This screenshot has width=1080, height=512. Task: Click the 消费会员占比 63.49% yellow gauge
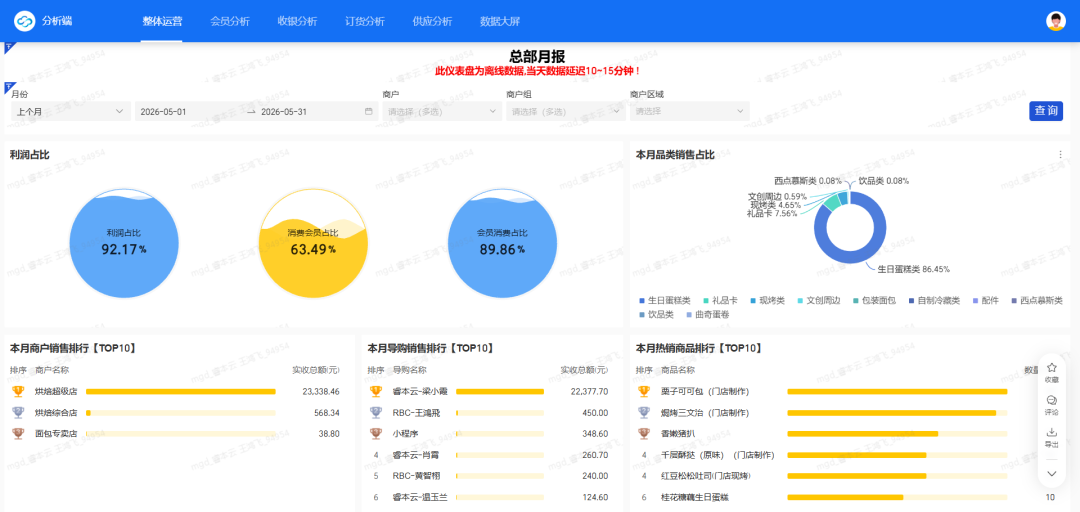tap(313, 243)
